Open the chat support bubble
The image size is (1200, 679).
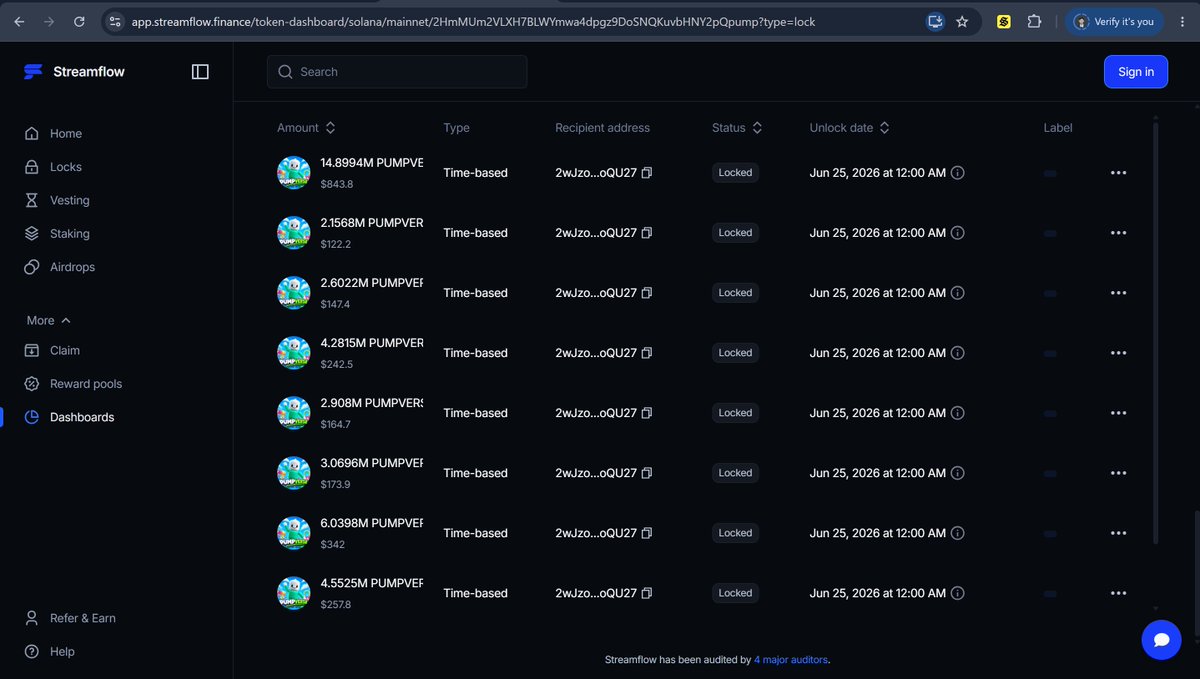(x=1161, y=639)
